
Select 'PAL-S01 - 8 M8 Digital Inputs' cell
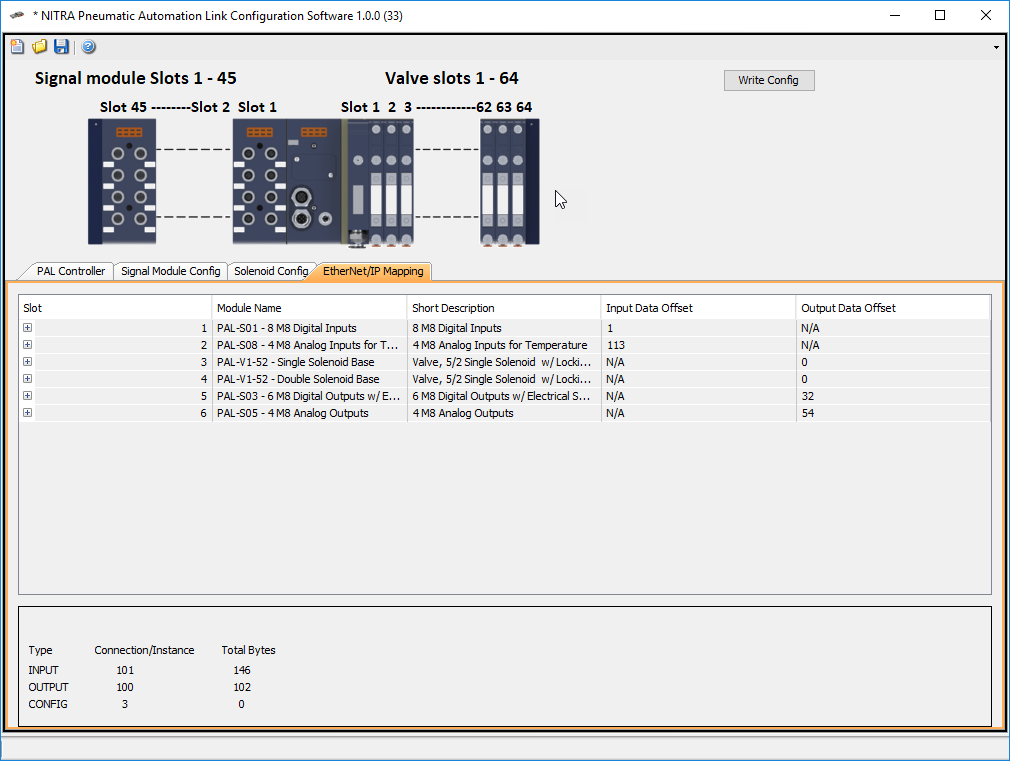309,328
